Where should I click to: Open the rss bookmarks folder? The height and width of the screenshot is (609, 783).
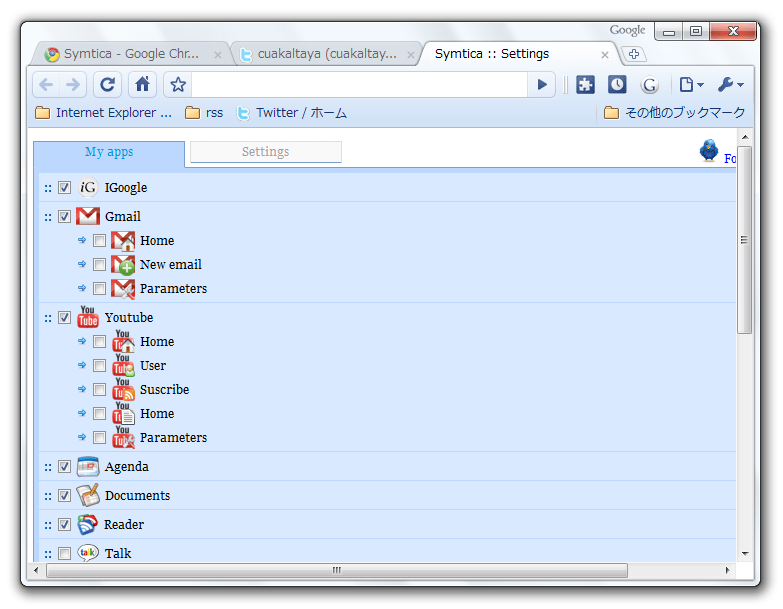[204, 113]
